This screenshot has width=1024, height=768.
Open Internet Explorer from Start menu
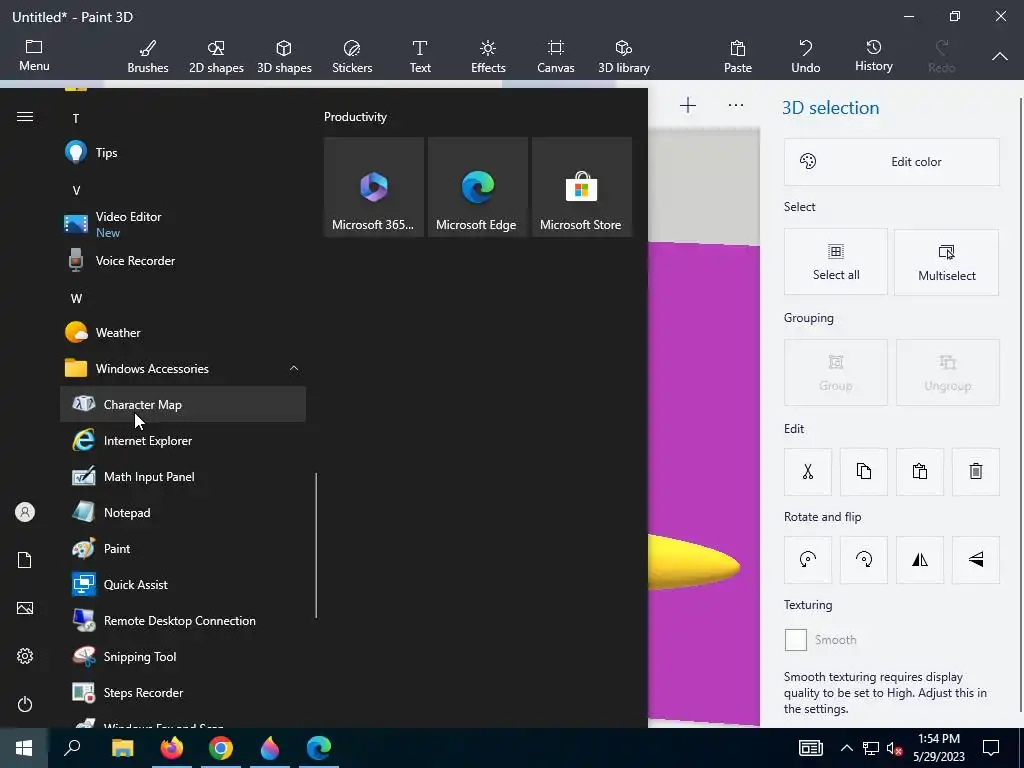tap(183, 441)
